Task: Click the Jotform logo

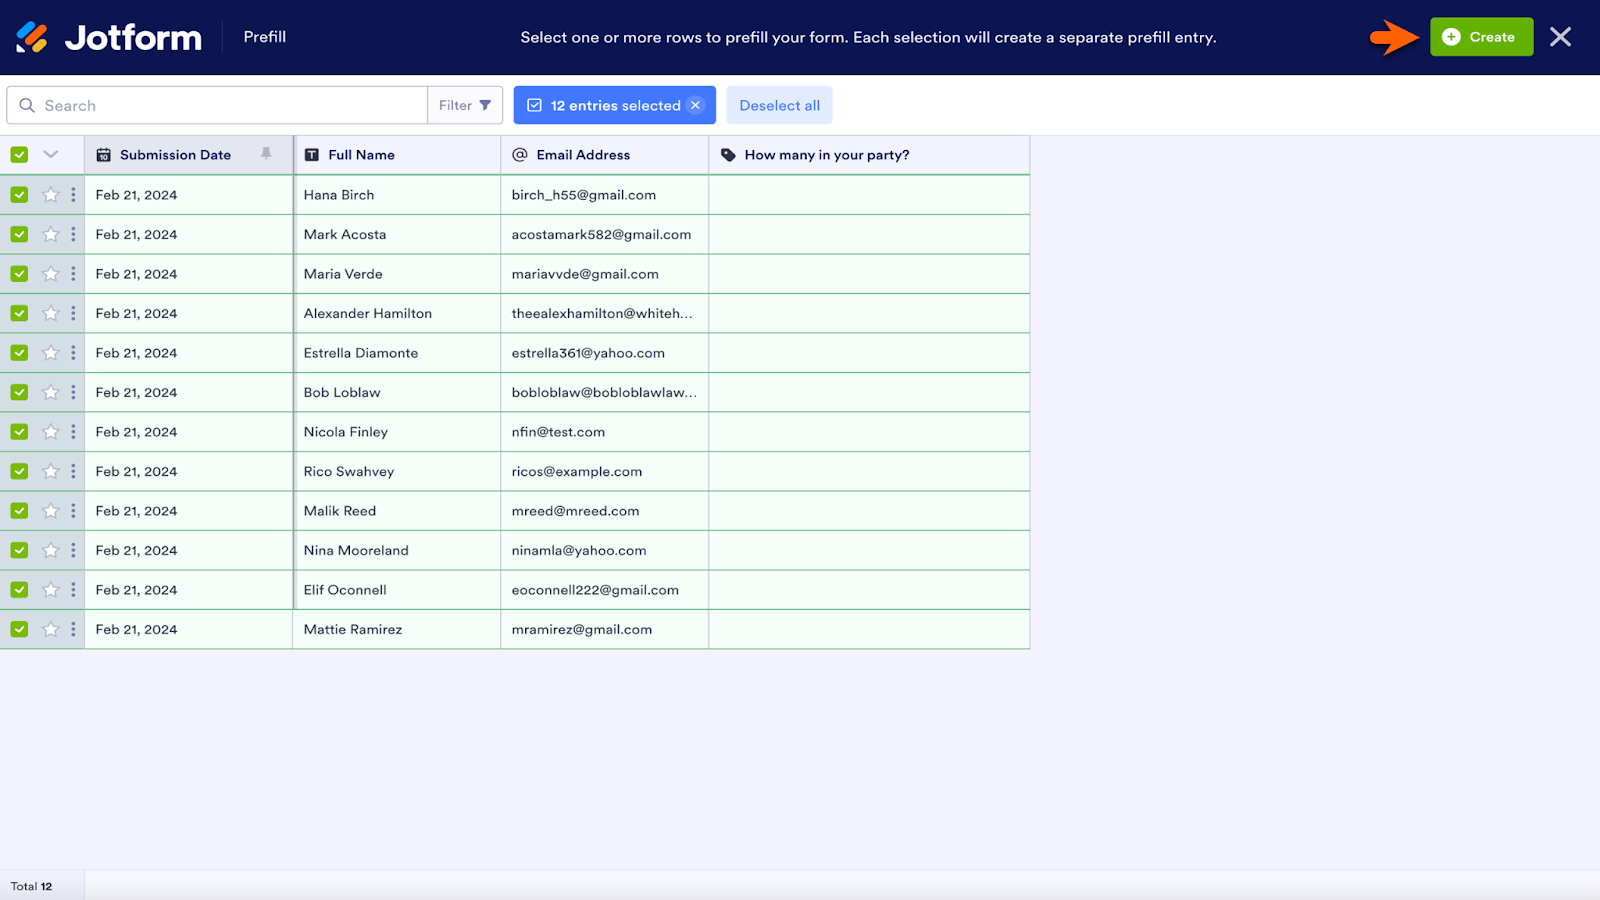Action: point(109,37)
